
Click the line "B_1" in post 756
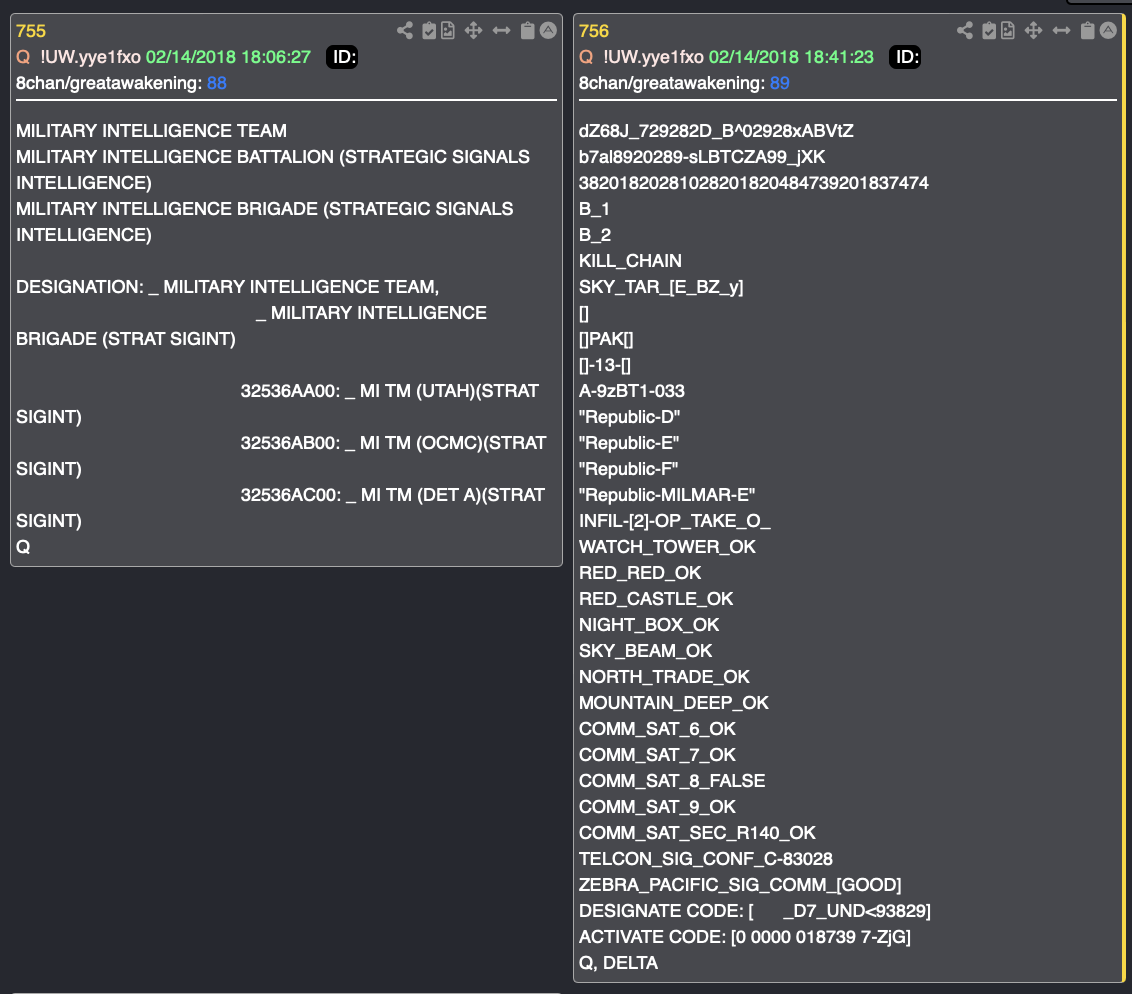click(594, 209)
